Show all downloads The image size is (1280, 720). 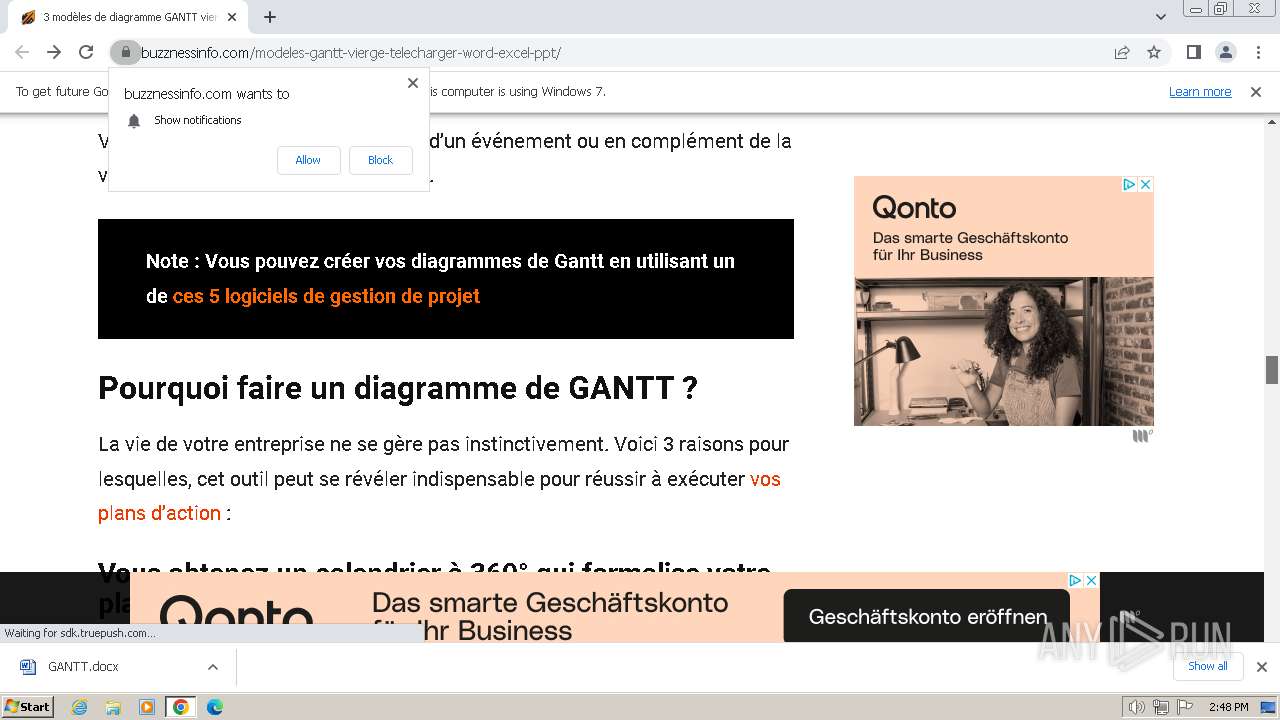point(1207,666)
